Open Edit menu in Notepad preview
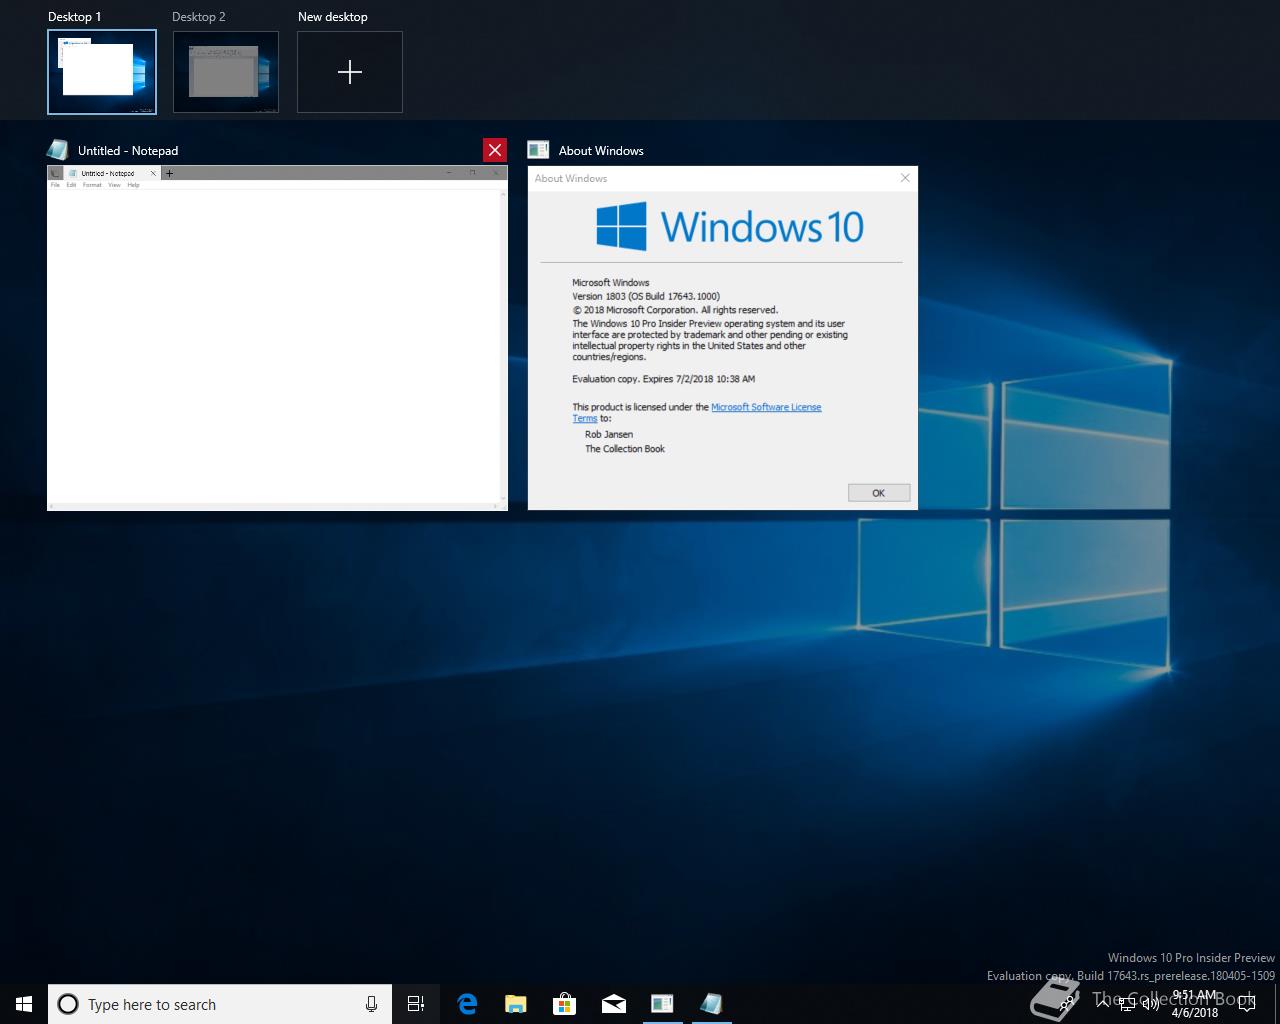The image size is (1280, 1024). [x=71, y=185]
